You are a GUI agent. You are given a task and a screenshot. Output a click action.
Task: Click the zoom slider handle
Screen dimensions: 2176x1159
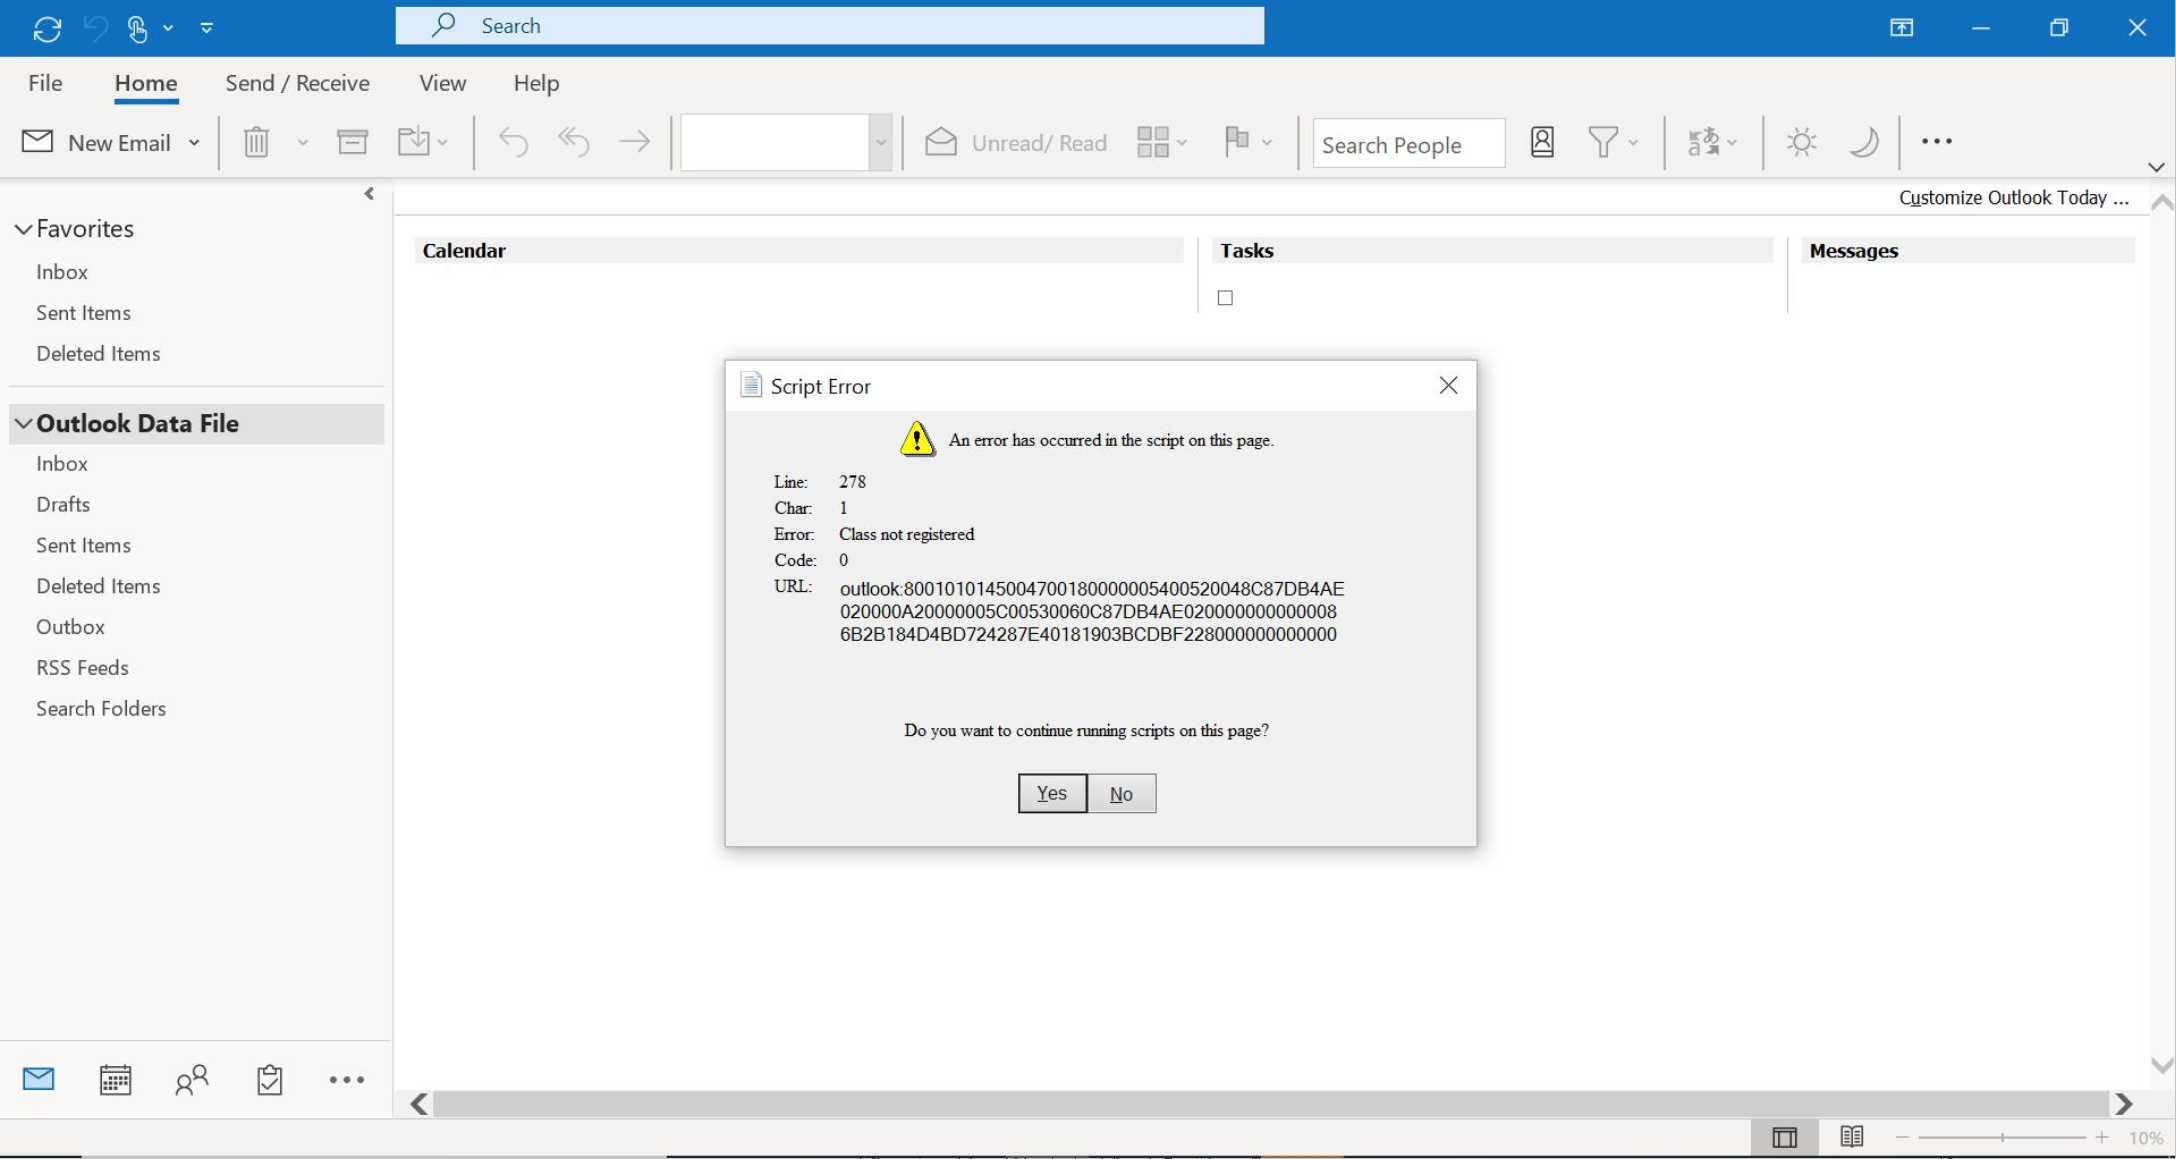click(x=2002, y=1138)
